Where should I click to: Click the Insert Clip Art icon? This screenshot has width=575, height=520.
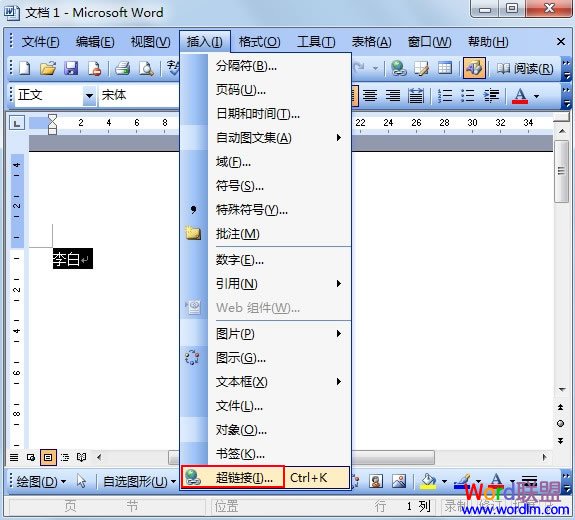click(x=376, y=481)
